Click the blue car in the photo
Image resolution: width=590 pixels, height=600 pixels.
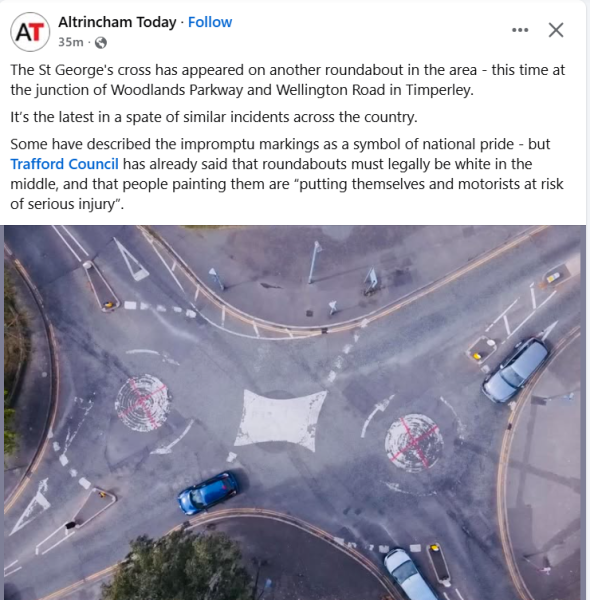pos(208,492)
